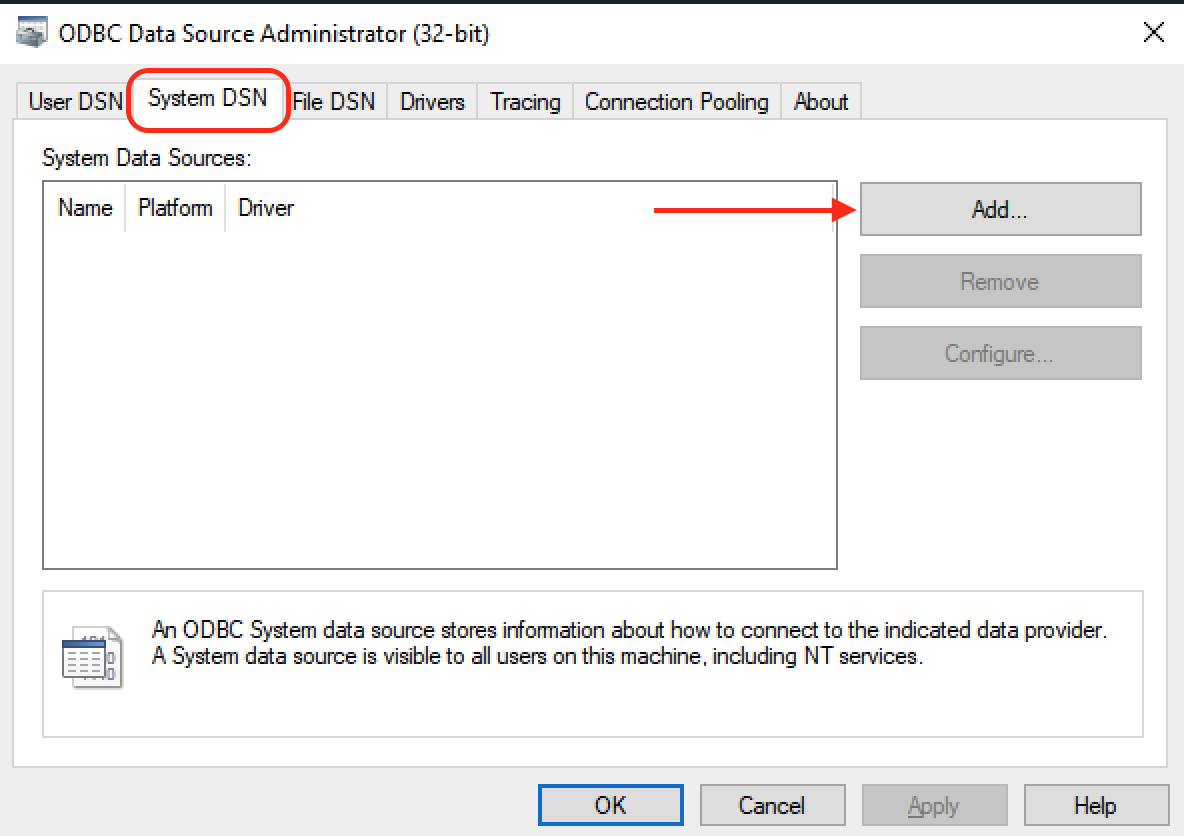Click the Platform column header

tap(175, 208)
